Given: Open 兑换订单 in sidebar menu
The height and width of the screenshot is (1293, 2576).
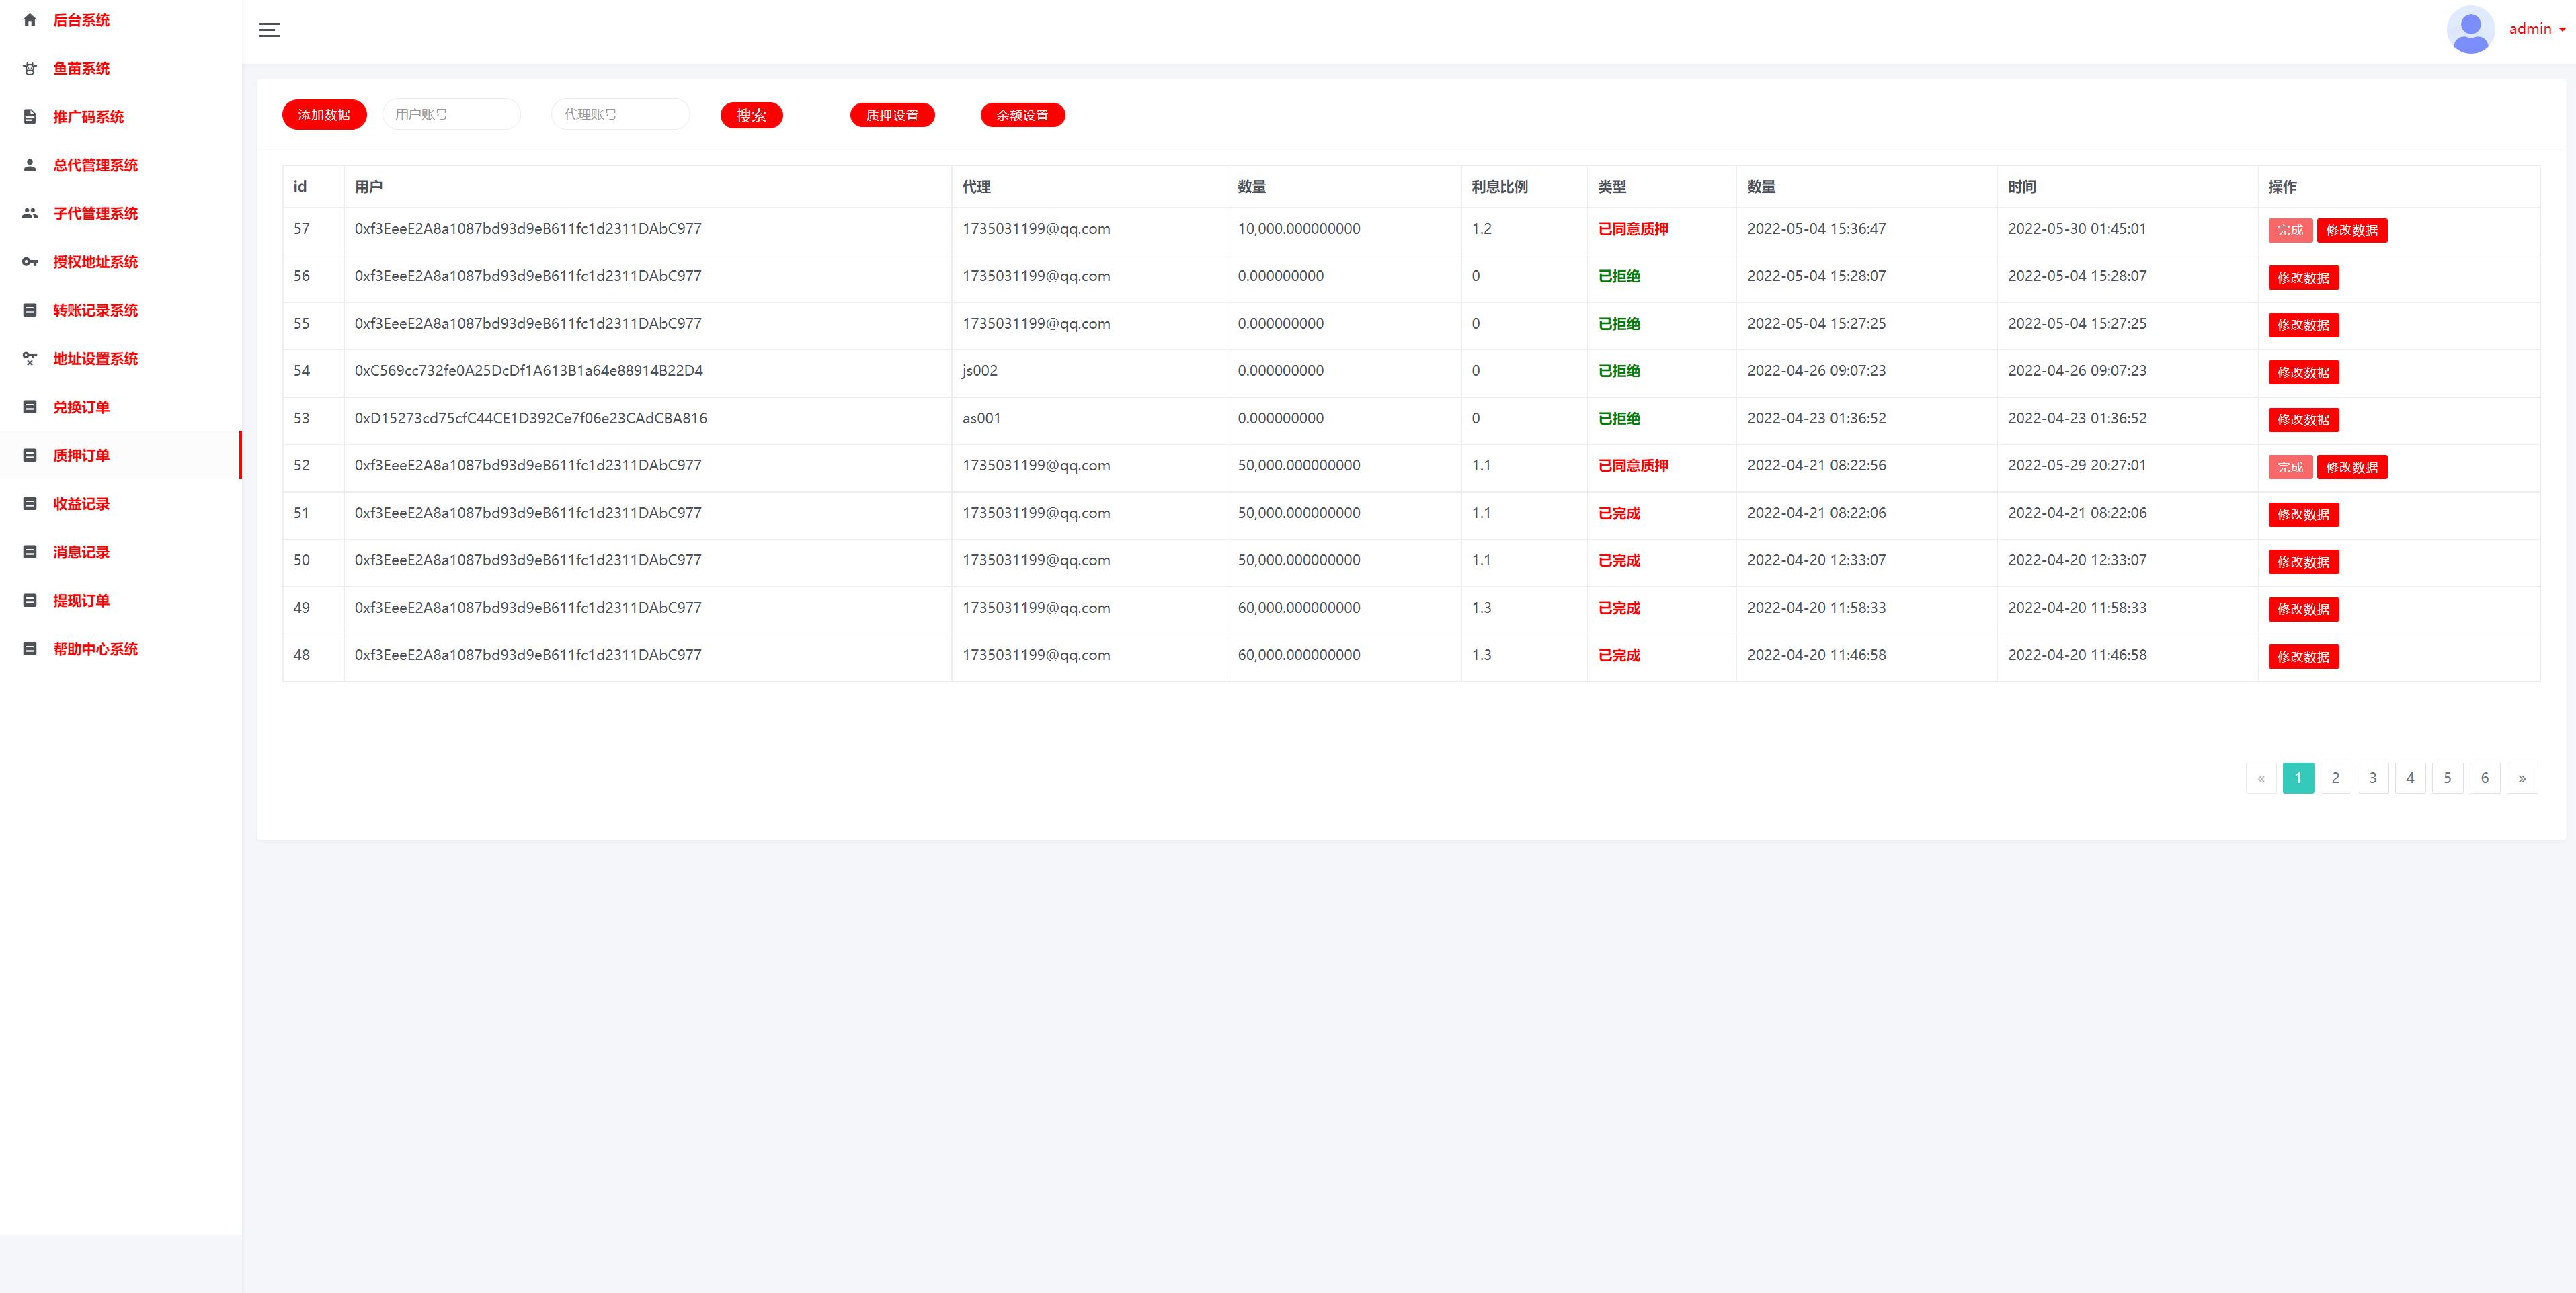Looking at the screenshot, I should click(81, 407).
